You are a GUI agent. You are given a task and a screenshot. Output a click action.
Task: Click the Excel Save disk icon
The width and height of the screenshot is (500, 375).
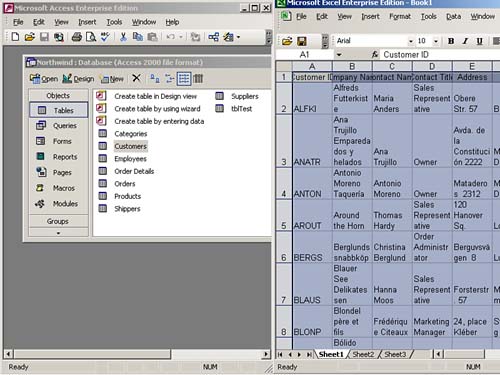coord(302,41)
